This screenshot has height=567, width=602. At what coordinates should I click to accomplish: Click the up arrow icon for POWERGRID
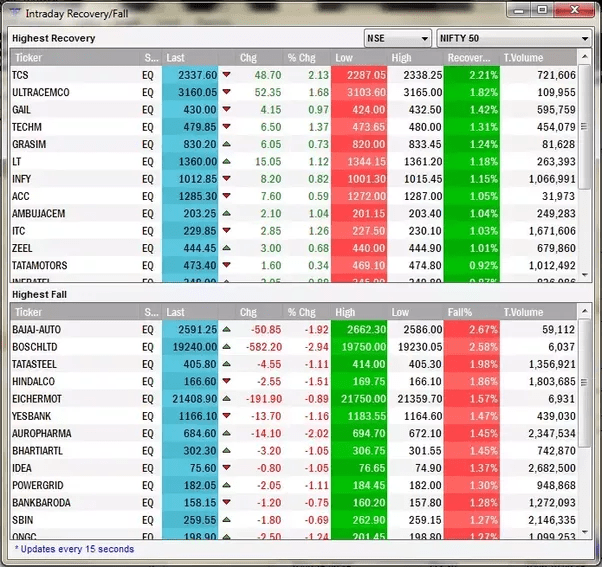pyautogui.click(x=227, y=485)
